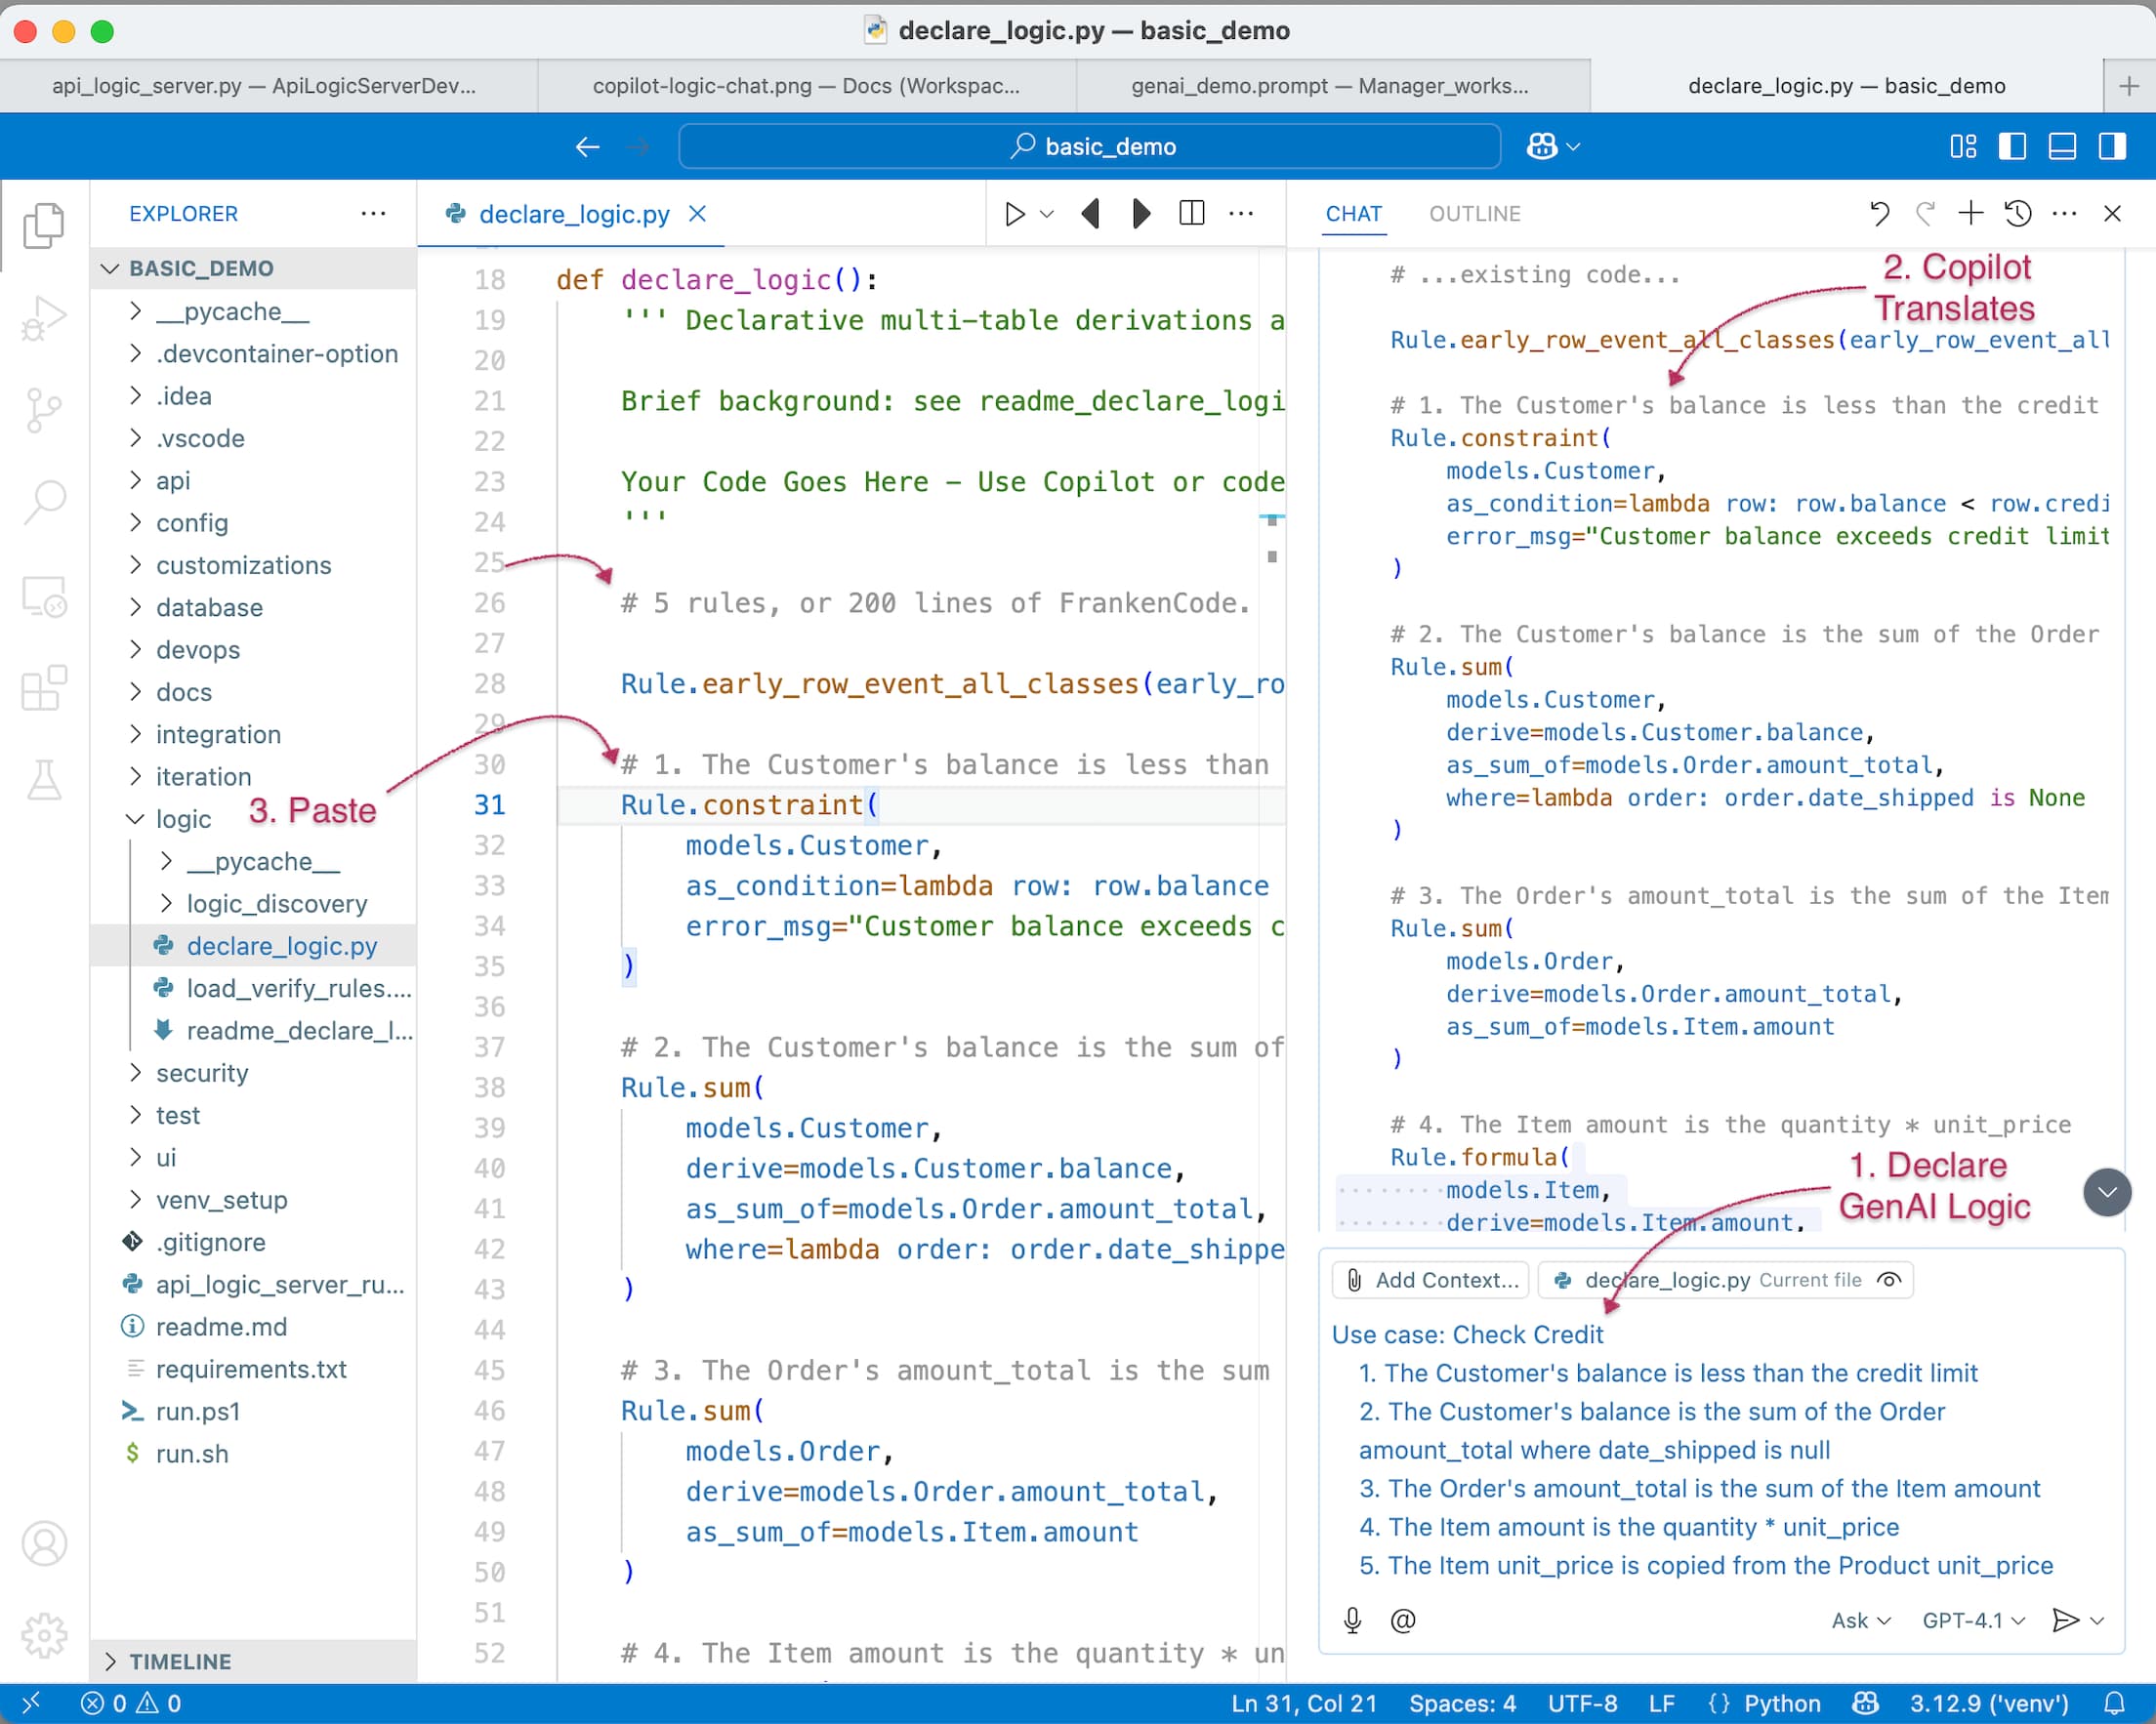Navigate back with left arrow

click(587, 147)
